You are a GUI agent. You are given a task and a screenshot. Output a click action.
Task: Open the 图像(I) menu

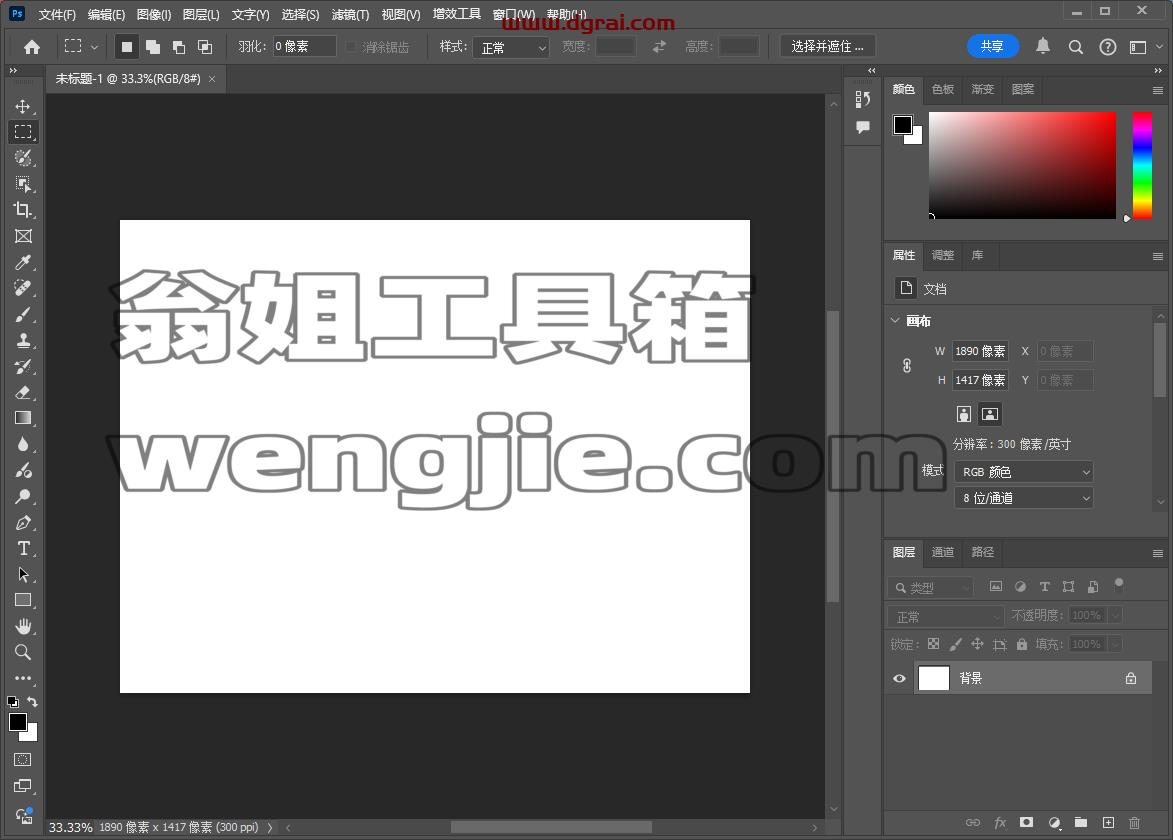tap(154, 14)
